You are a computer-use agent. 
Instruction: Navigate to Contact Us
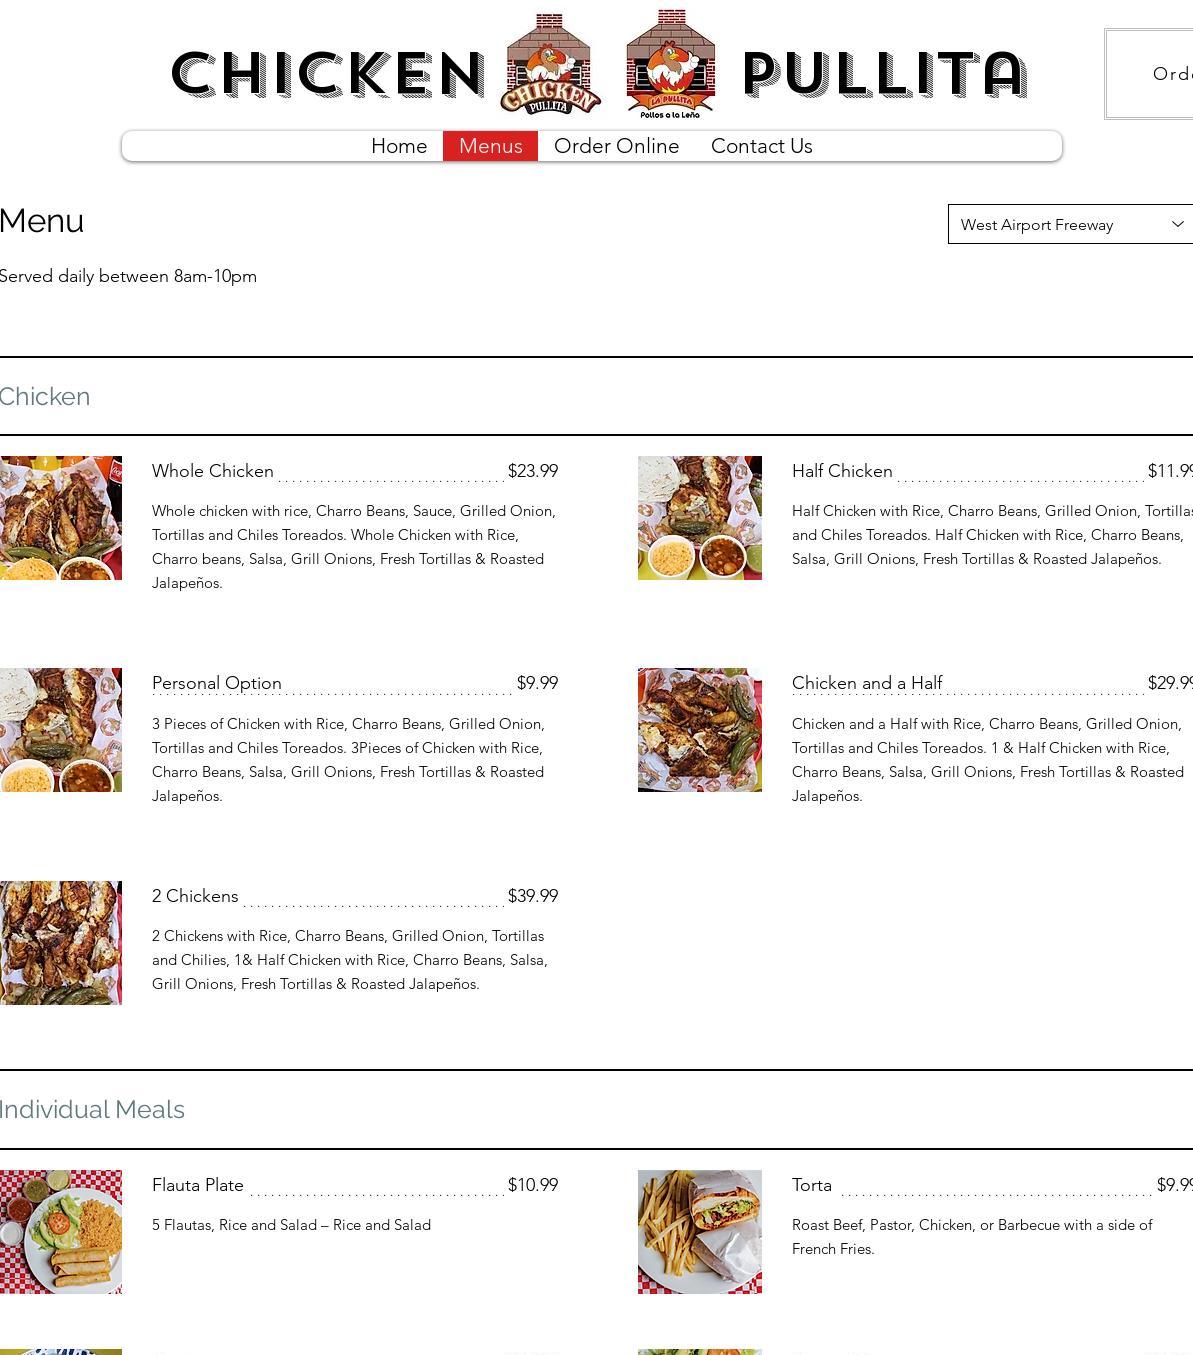[x=761, y=146]
